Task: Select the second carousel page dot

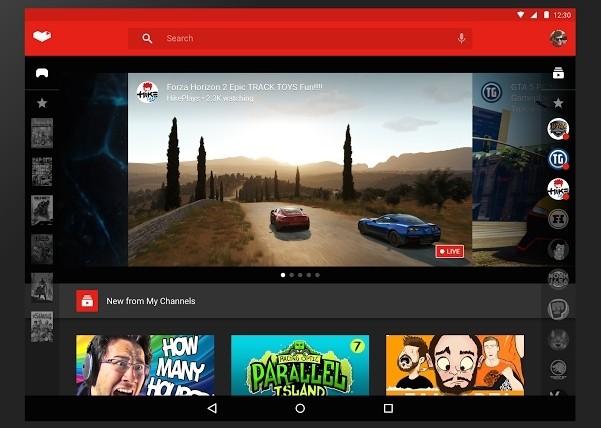Action: click(292, 275)
